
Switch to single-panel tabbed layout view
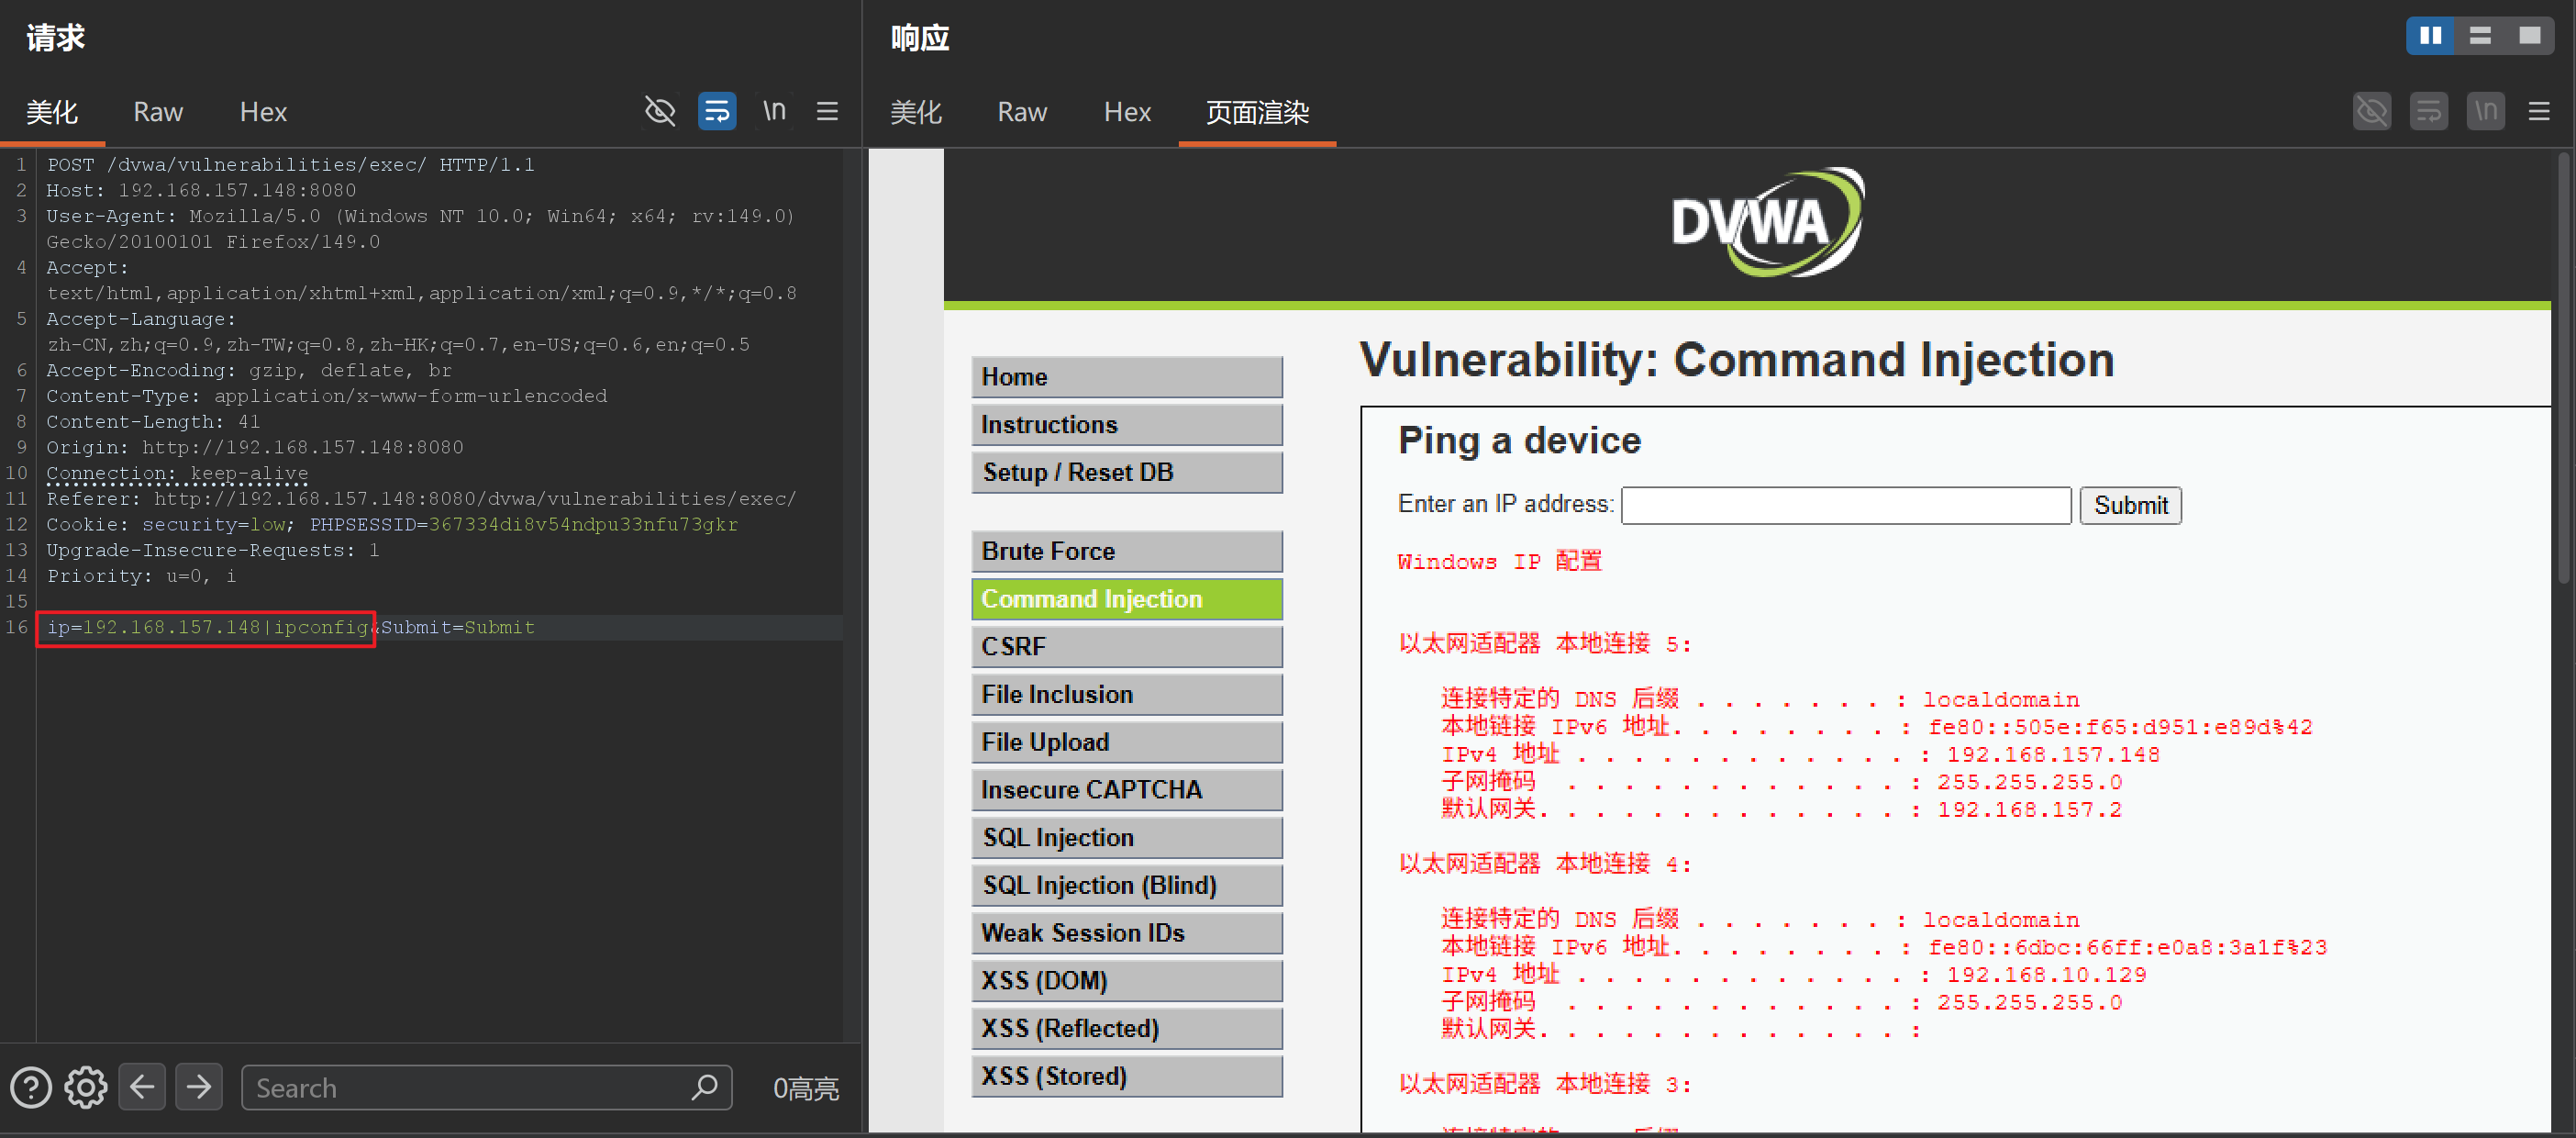(2529, 36)
